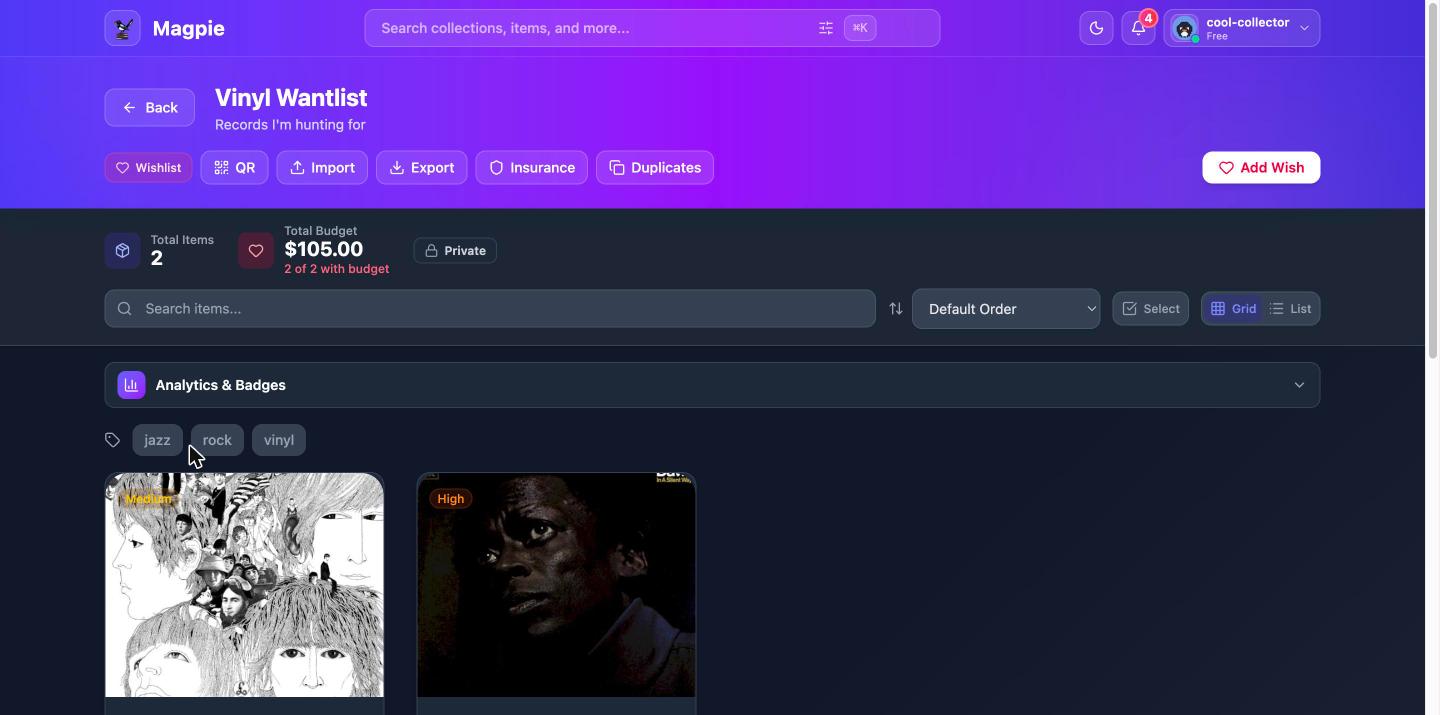Screen dimensions: 1440x715
Task: Expand the Analytics & Badges panel
Action: pyautogui.click(x=712, y=385)
